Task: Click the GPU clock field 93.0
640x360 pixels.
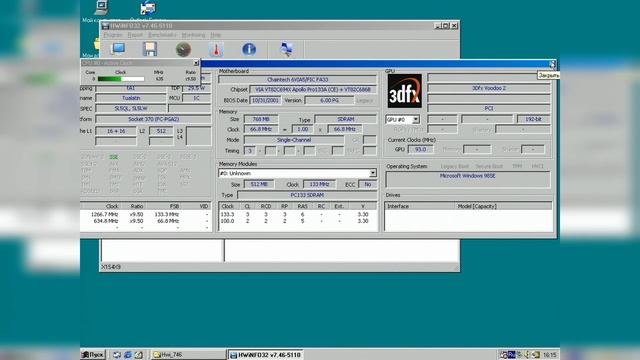Action: click(x=420, y=149)
